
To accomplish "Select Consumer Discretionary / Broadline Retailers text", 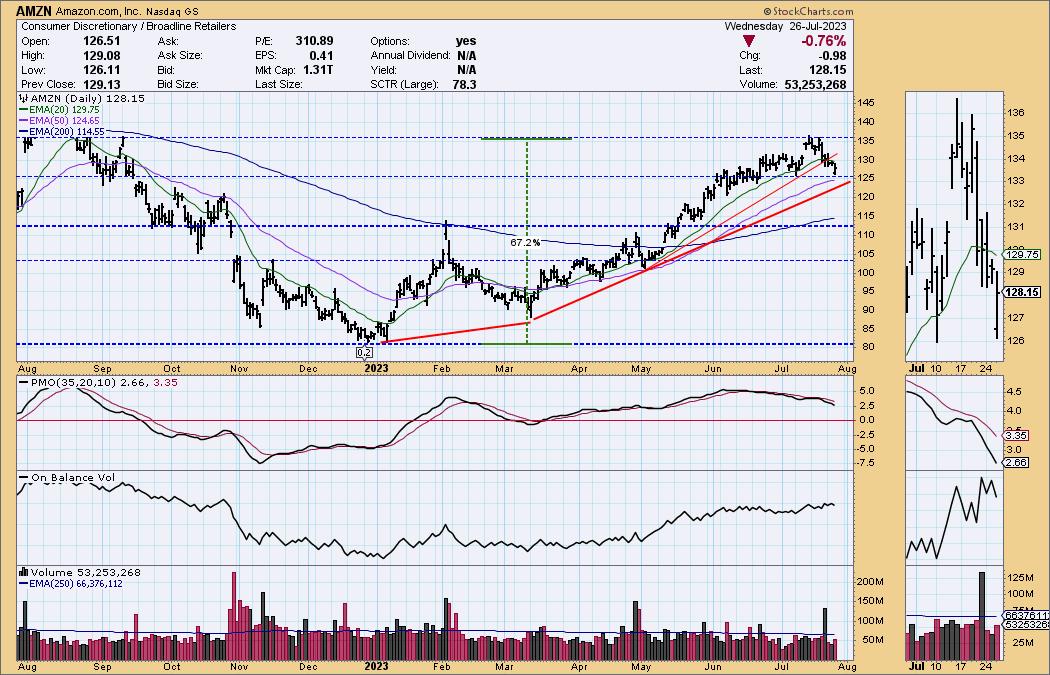I will 129,26.
